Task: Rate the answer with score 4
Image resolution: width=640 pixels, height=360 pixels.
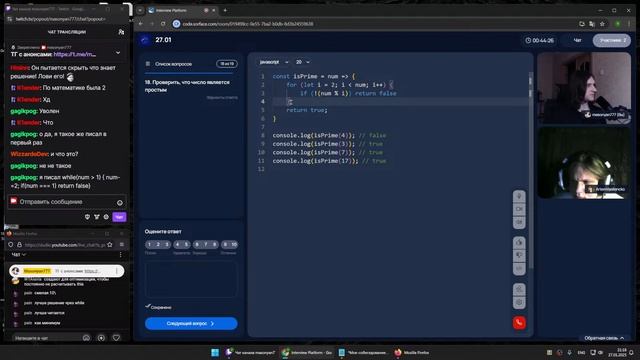Action: [177, 244]
